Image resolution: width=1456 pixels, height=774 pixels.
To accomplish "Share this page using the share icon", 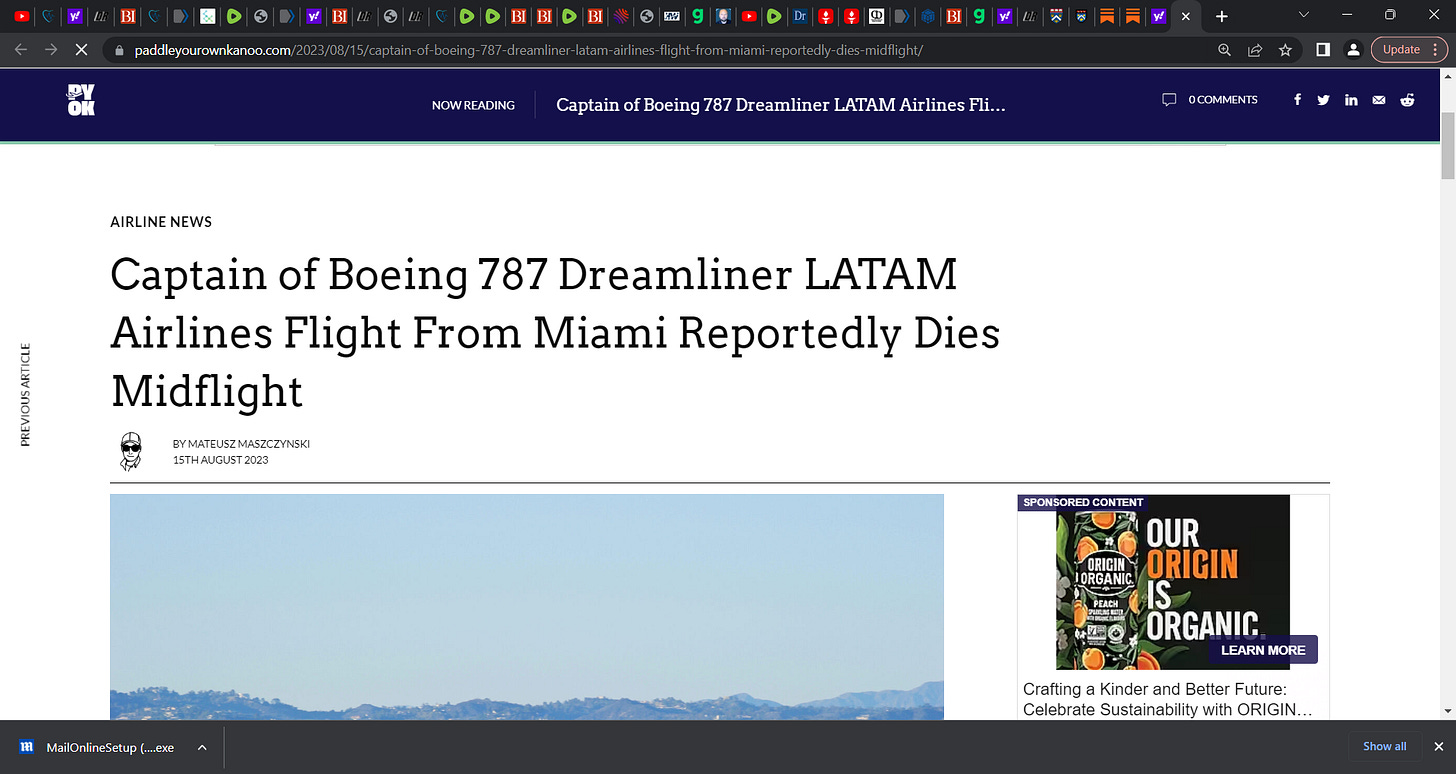I will point(1255,49).
